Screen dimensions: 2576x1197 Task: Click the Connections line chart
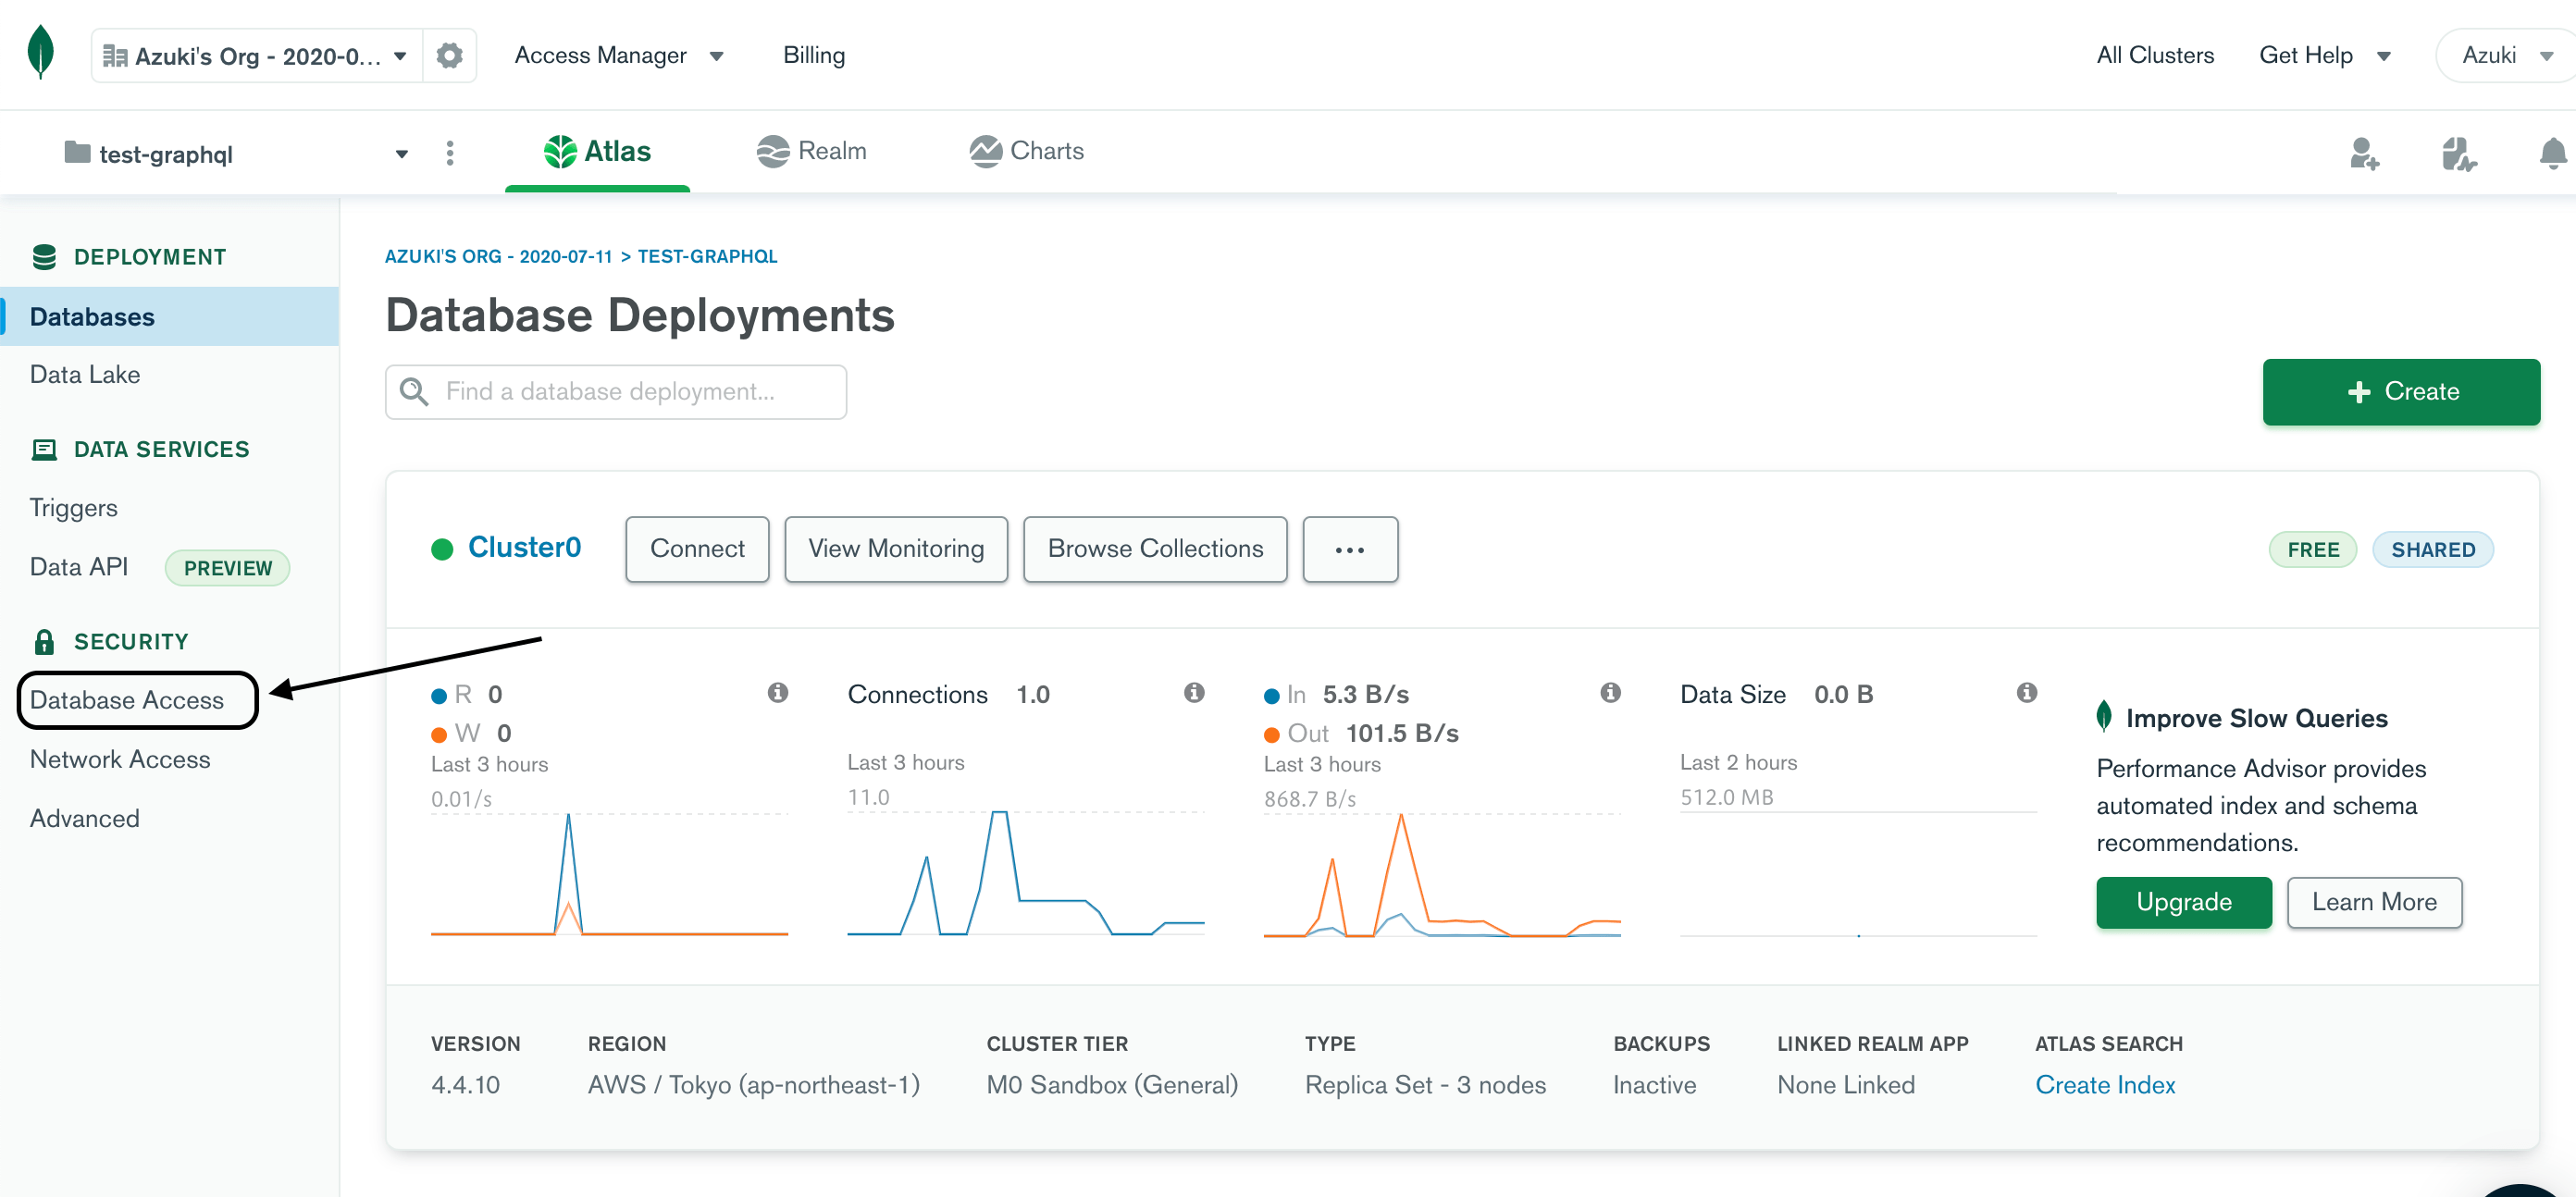pyautogui.click(x=1026, y=873)
